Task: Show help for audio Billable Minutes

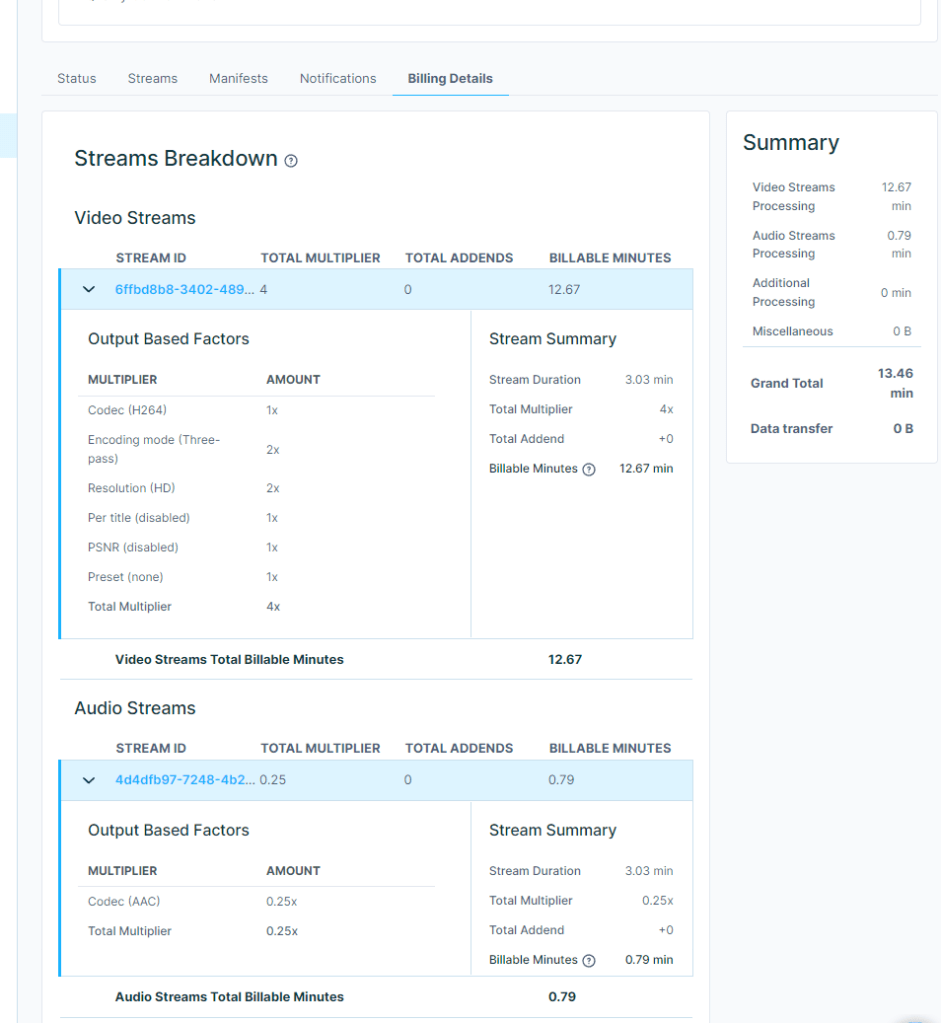Action: [589, 960]
